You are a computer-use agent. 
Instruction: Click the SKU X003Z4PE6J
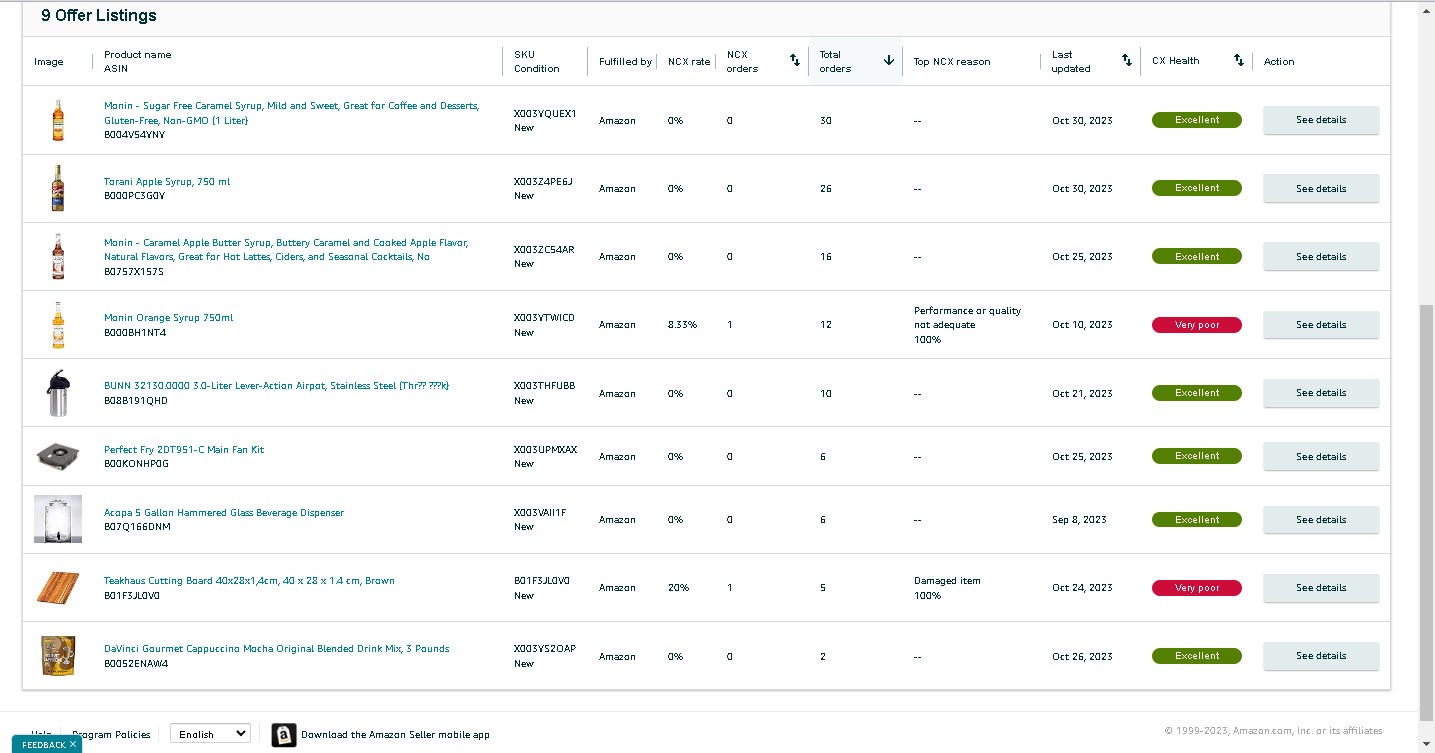[x=543, y=181]
